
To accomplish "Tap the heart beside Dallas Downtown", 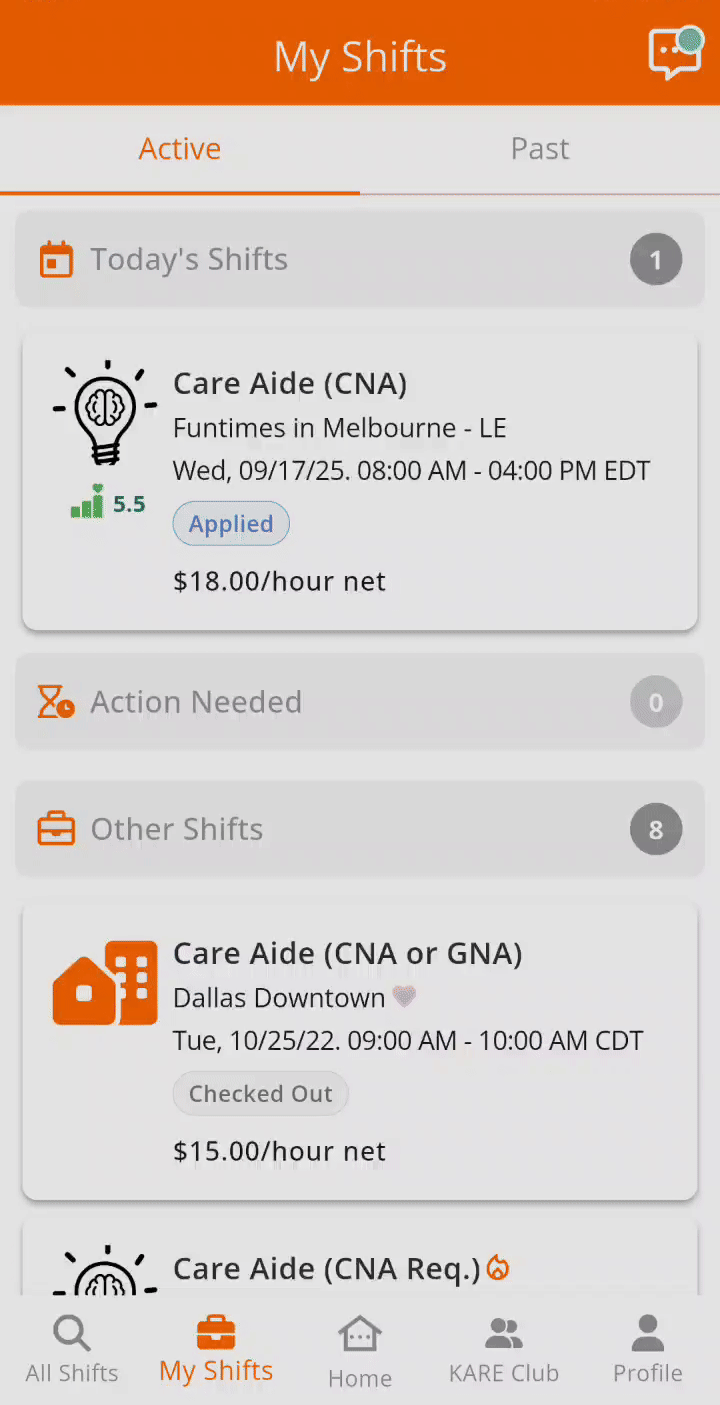I will point(404,997).
